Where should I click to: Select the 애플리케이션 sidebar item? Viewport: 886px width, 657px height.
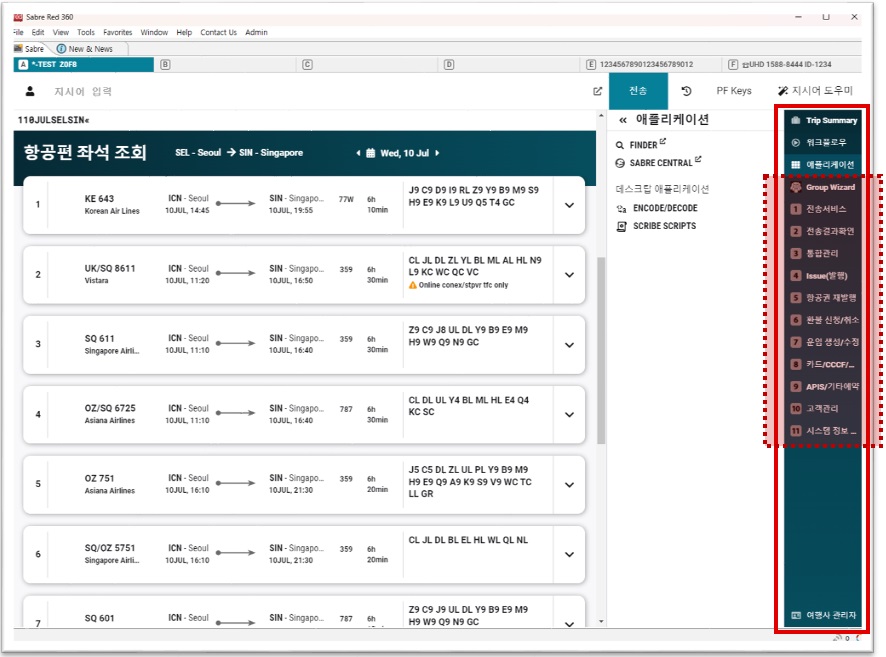[x=823, y=164]
